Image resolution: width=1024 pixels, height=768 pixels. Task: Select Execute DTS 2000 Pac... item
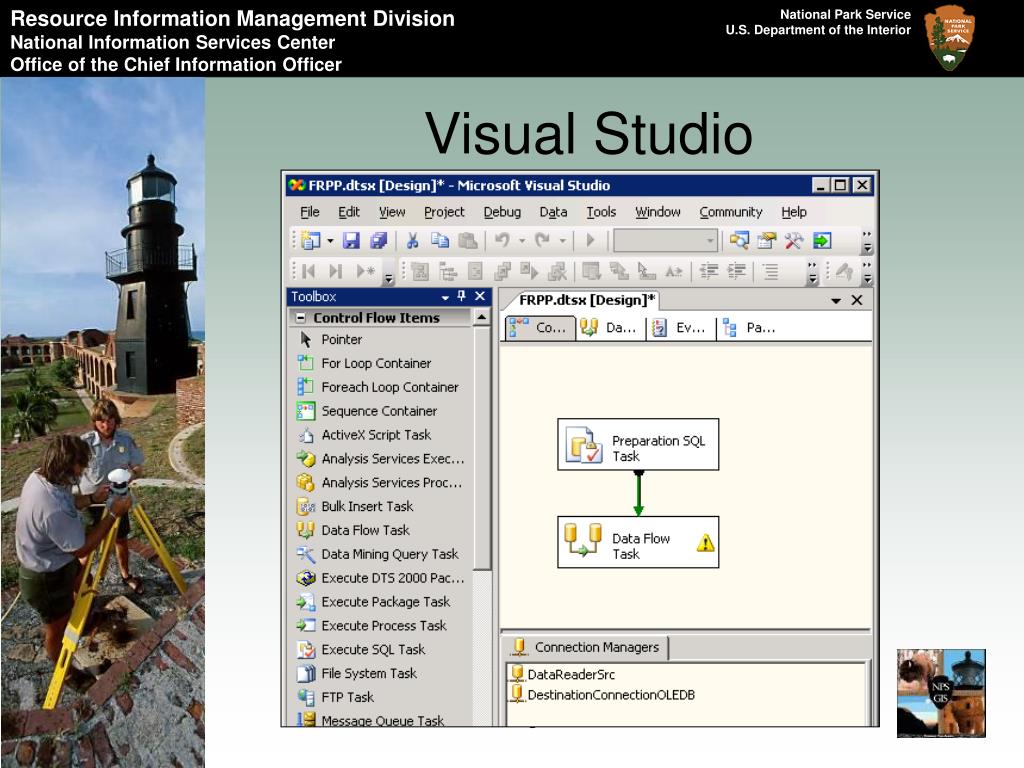(x=380, y=578)
